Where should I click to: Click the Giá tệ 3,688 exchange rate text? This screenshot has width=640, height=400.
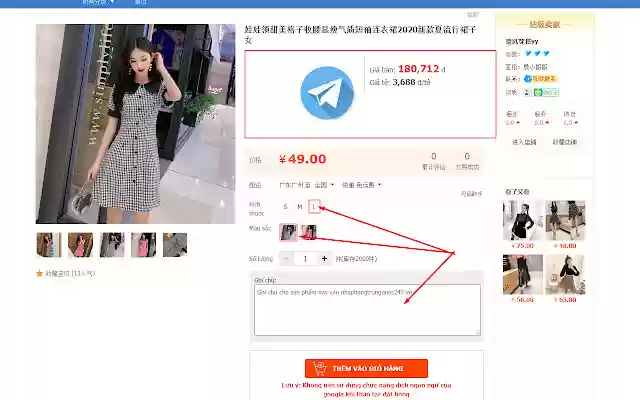pos(400,82)
